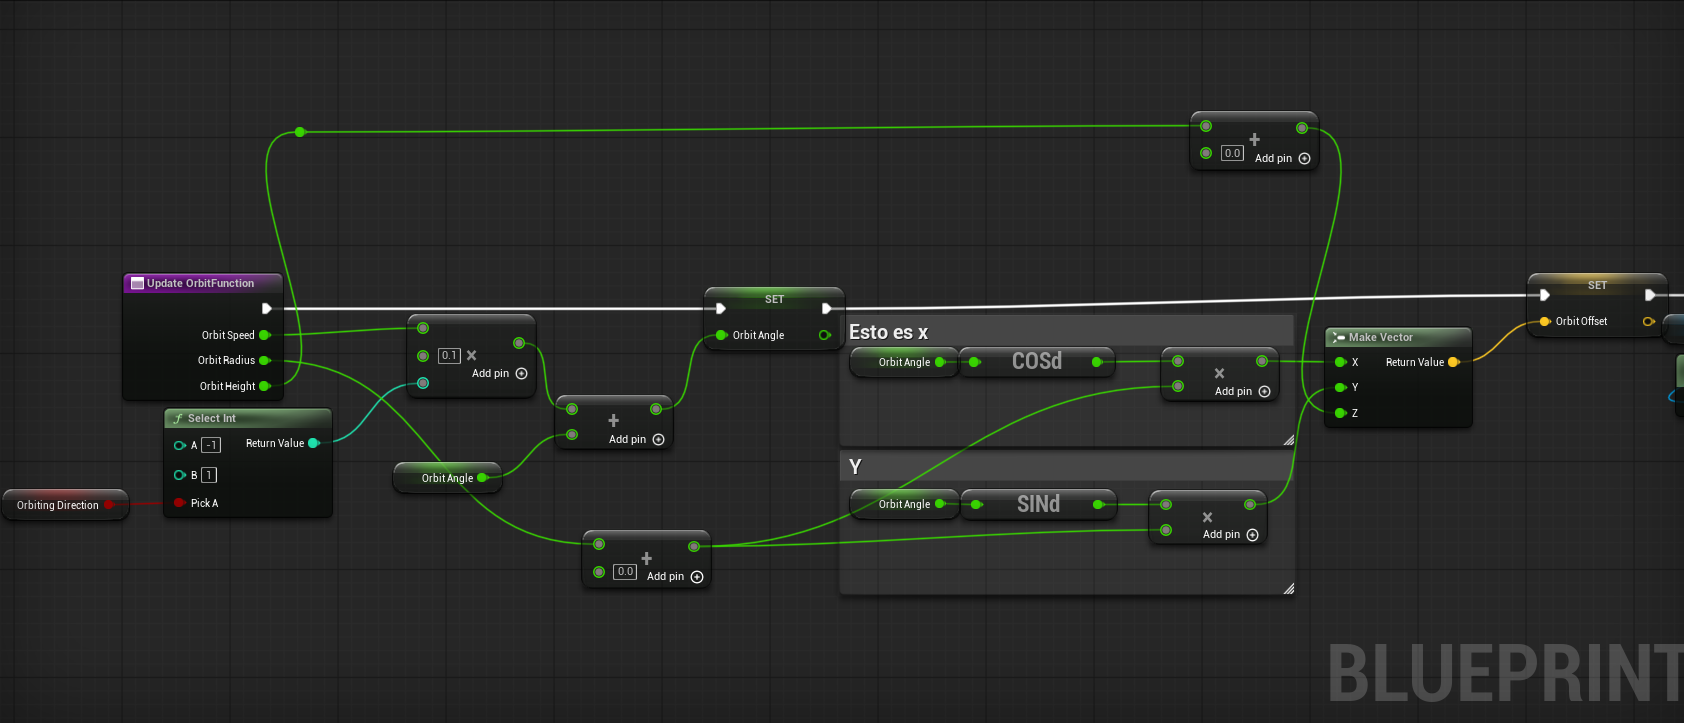1684x723 pixels.
Task: Click the Make Vector X input pin
Action: tap(1340, 362)
